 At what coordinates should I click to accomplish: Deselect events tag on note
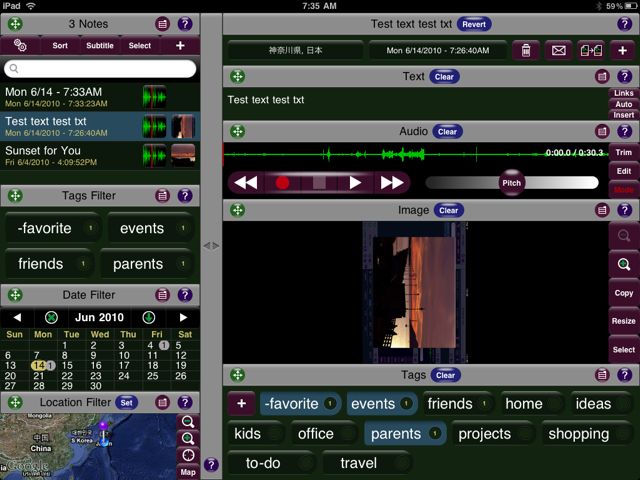382,404
